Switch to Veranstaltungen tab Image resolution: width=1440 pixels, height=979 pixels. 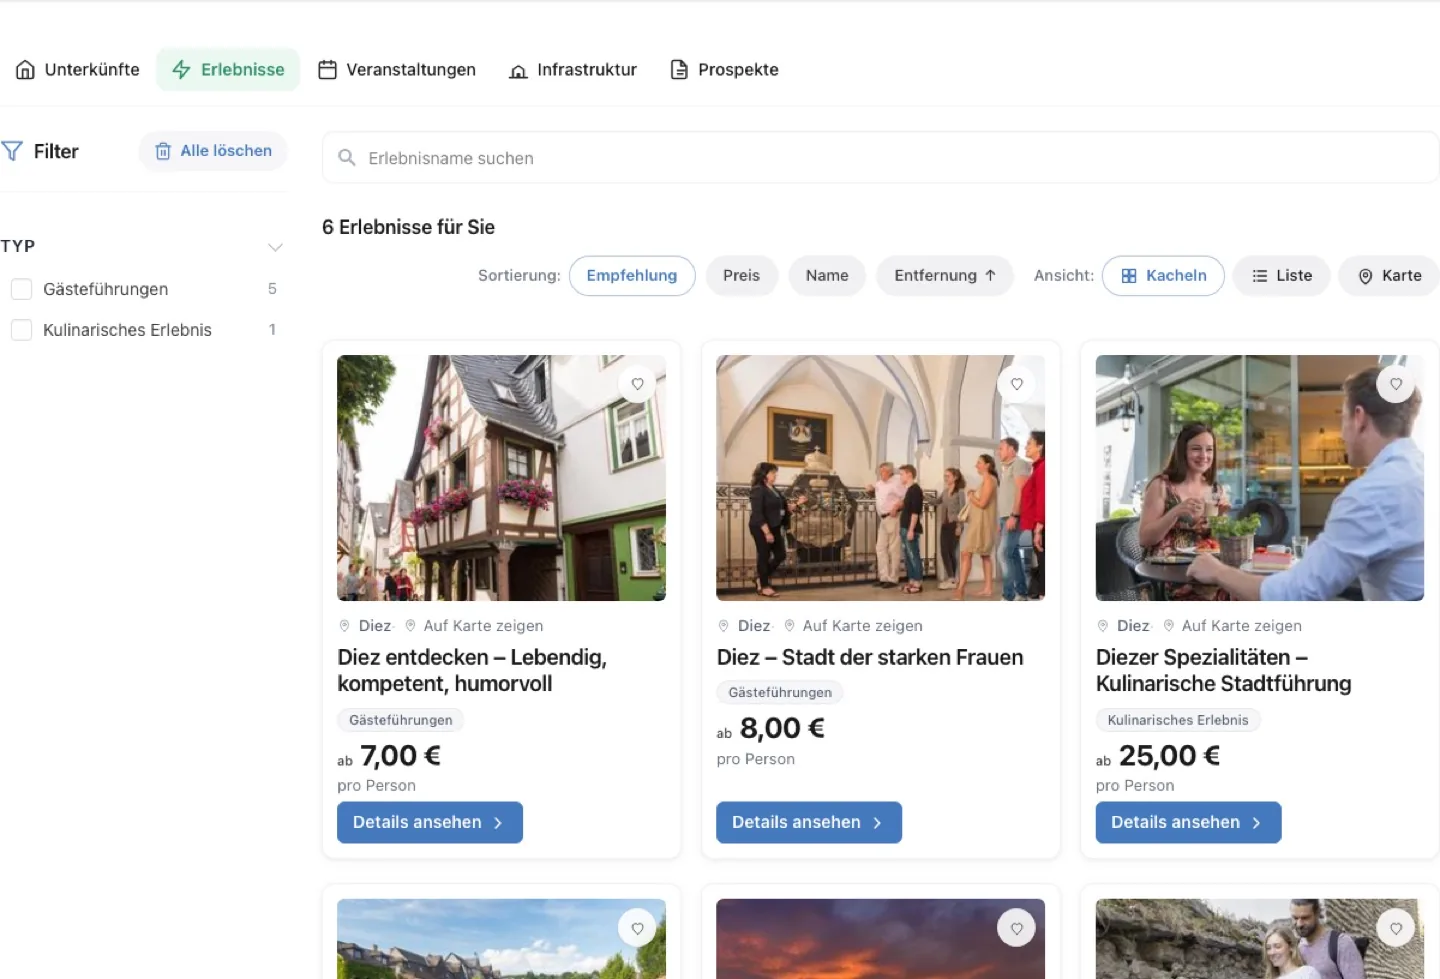click(397, 70)
